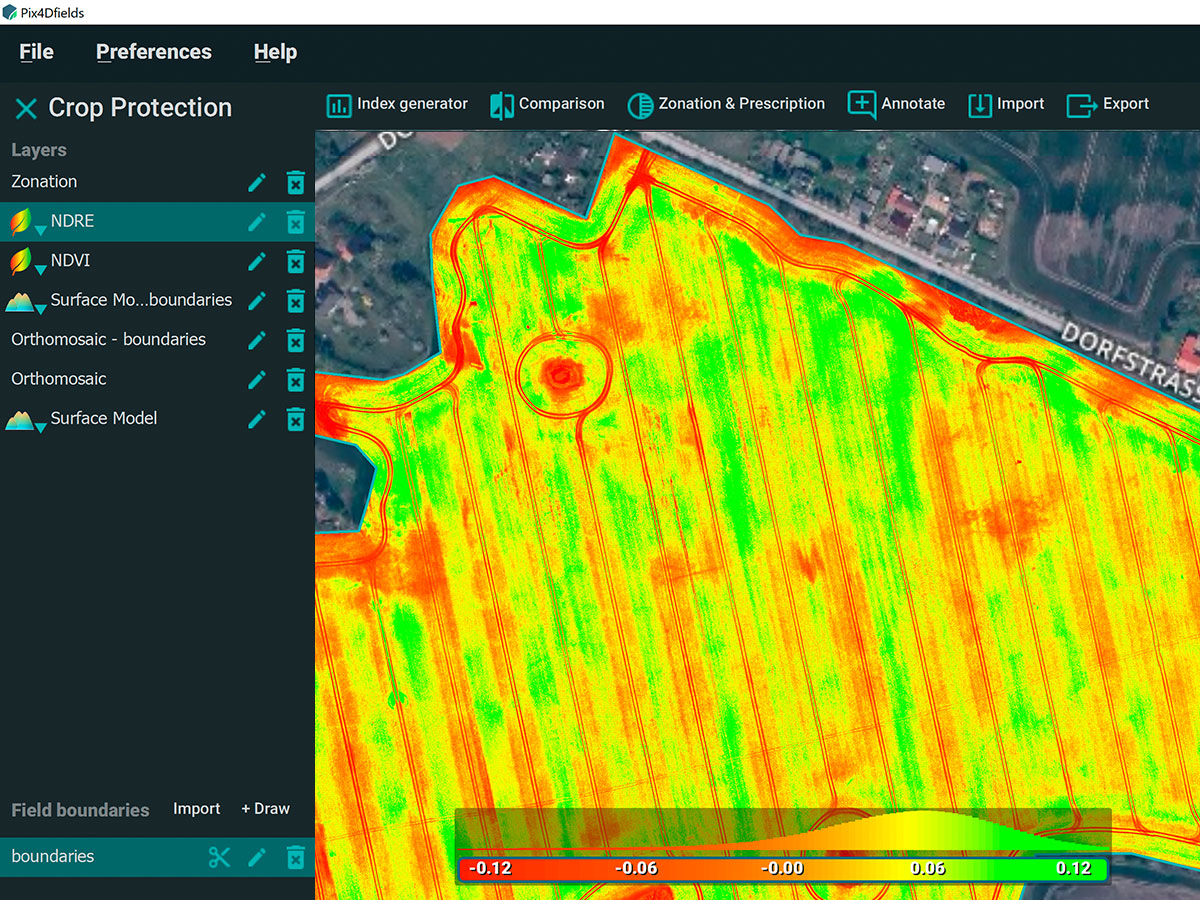This screenshot has width=1200, height=900.
Task: Delete the NDRE layer with trash icon
Action: click(x=295, y=222)
